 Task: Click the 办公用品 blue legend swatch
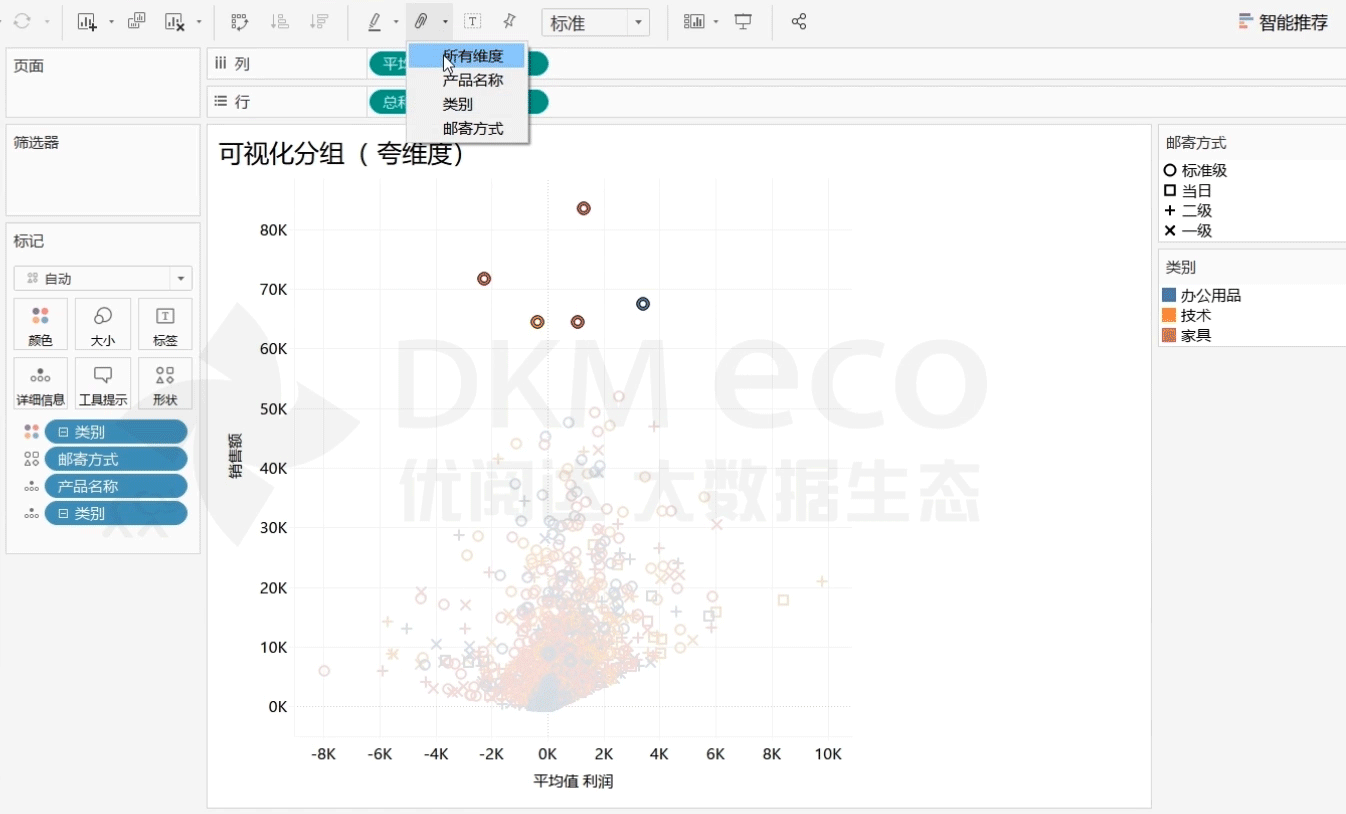click(x=1169, y=296)
